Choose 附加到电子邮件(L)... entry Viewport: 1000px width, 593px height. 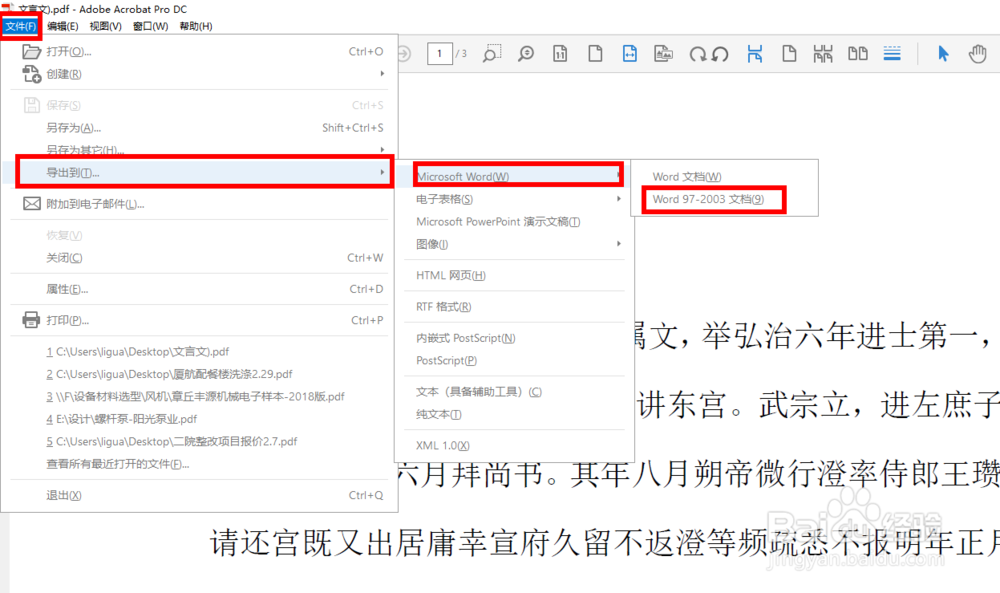[x=200, y=204]
